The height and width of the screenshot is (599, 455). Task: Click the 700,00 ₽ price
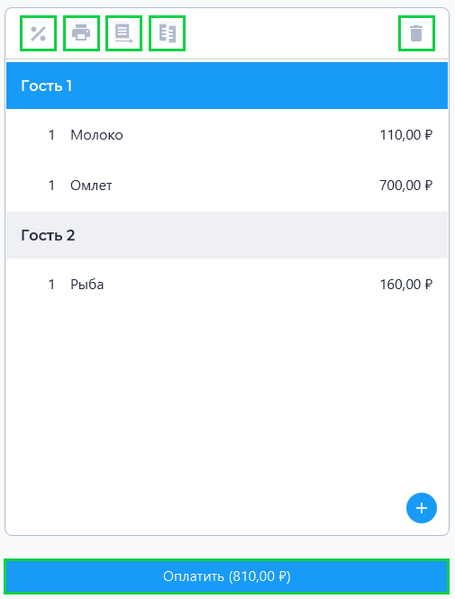coord(406,185)
